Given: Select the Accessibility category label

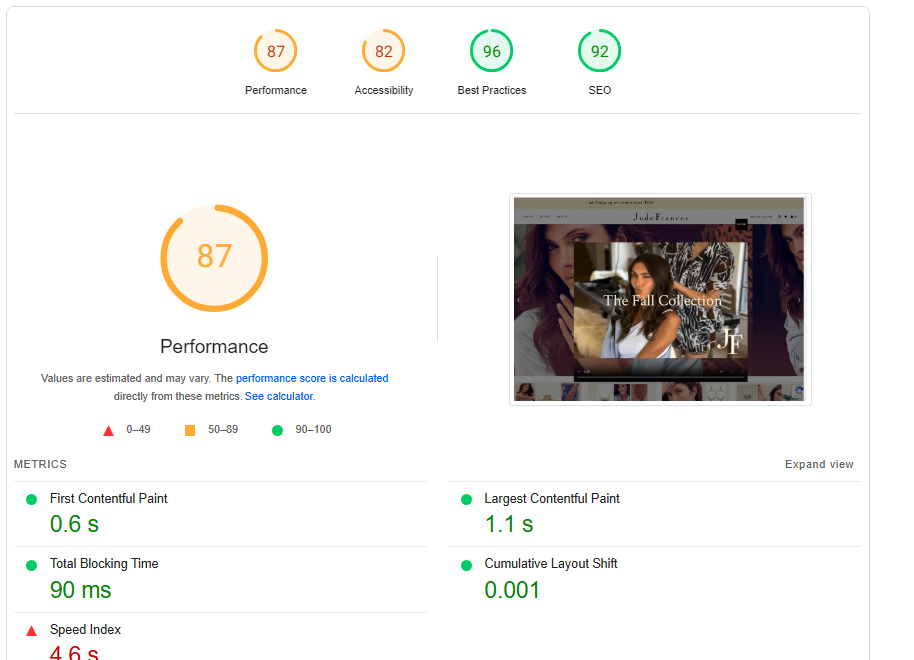Looking at the screenshot, I should [384, 90].
